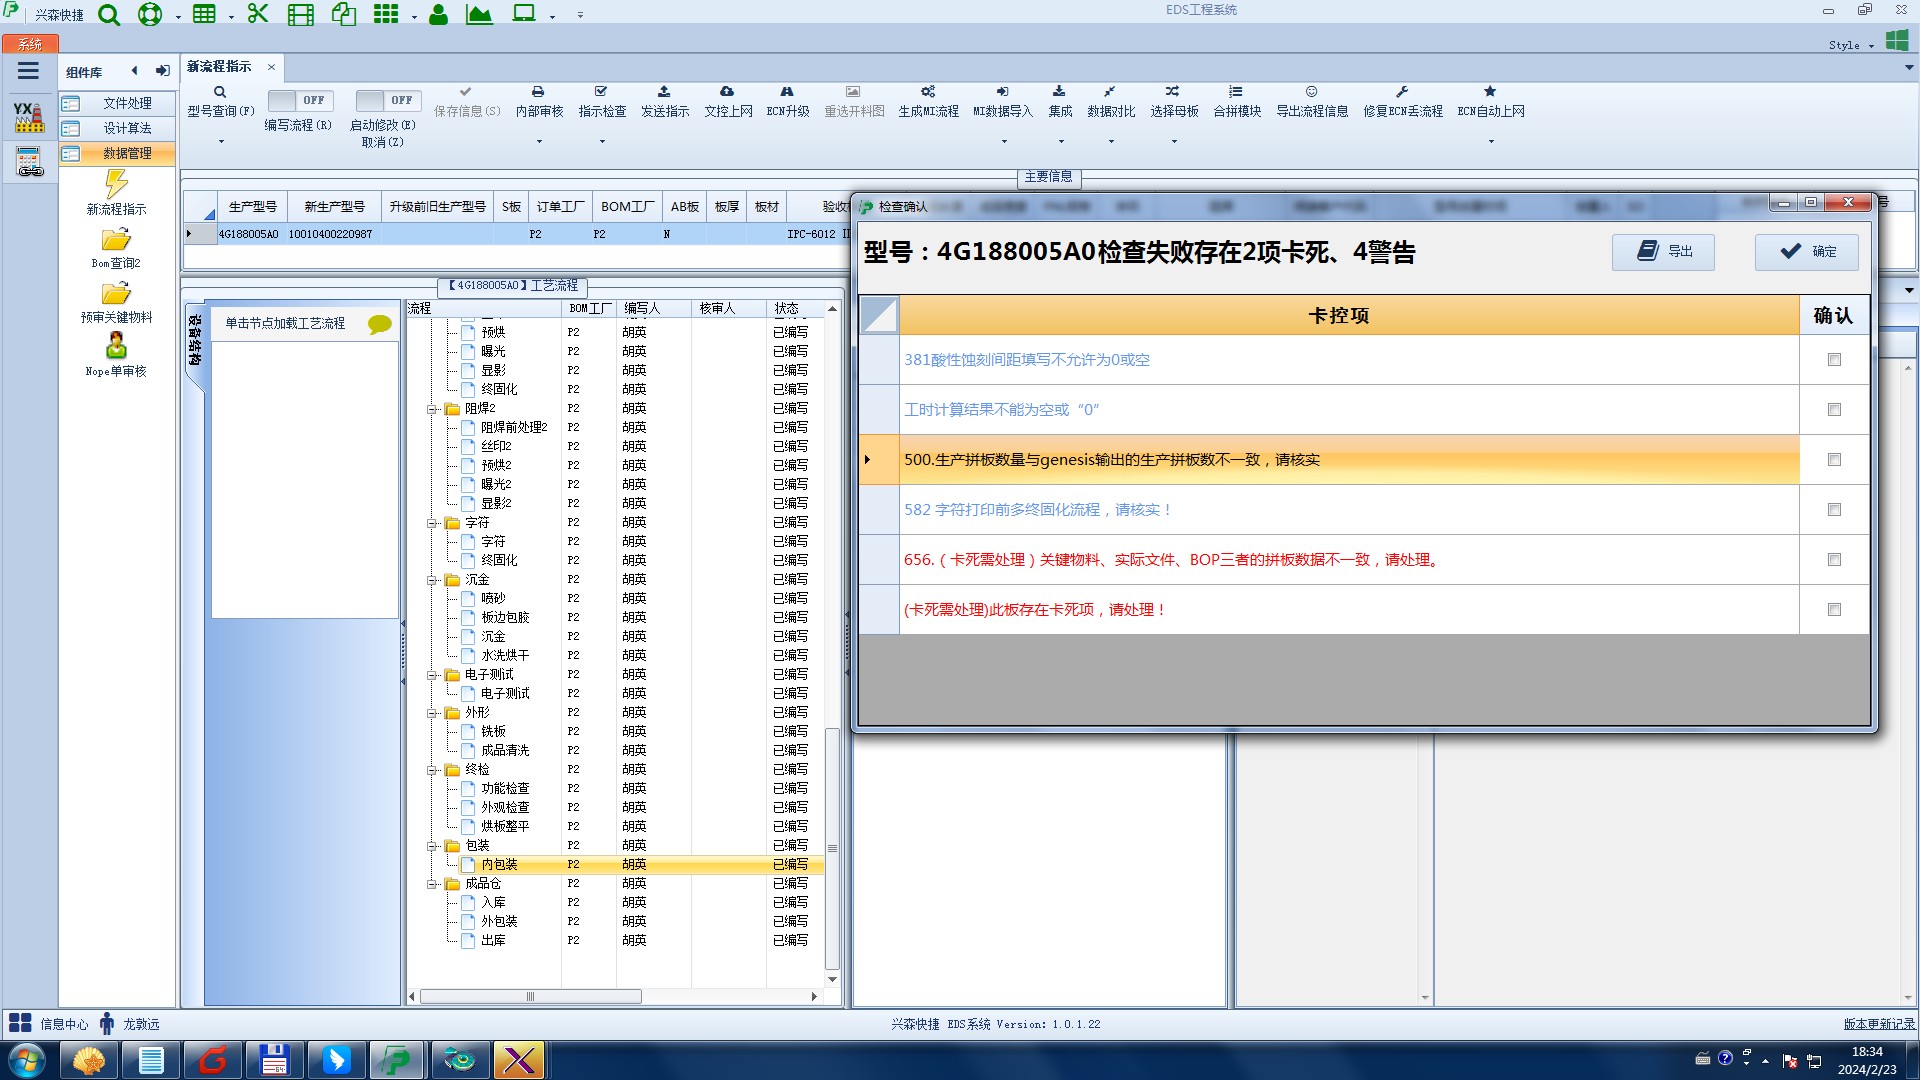The width and height of the screenshot is (1920, 1080).
Task: Check the confirm box for item 656
Action: click(x=1834, y=560)
